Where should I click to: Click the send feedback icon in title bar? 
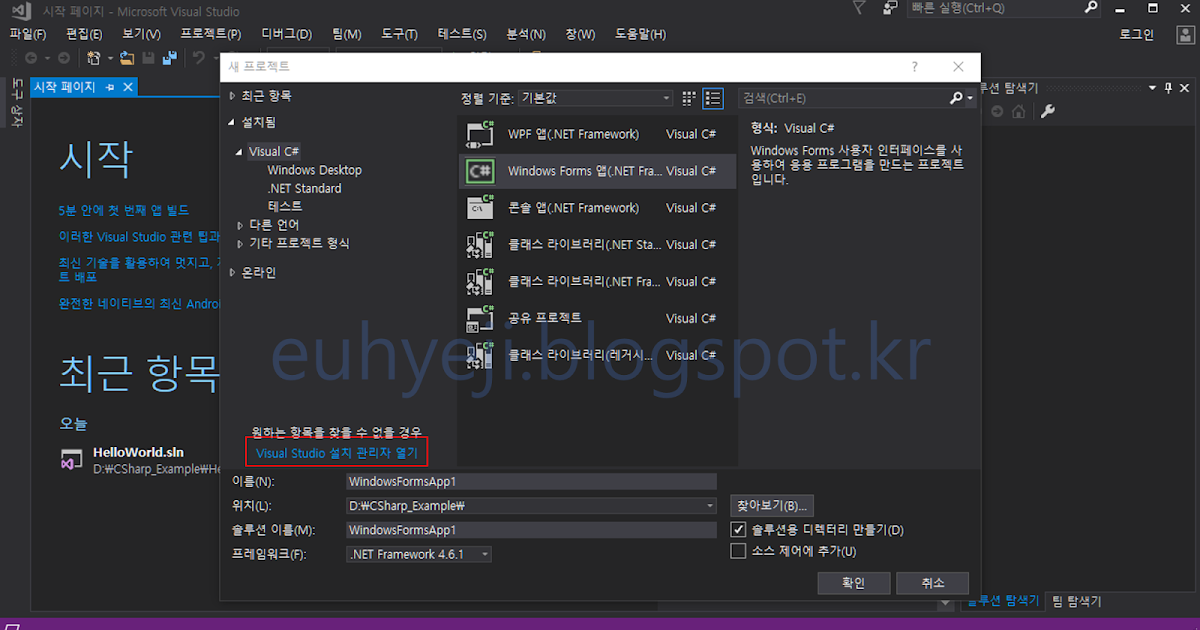click(x=890, y=8)
